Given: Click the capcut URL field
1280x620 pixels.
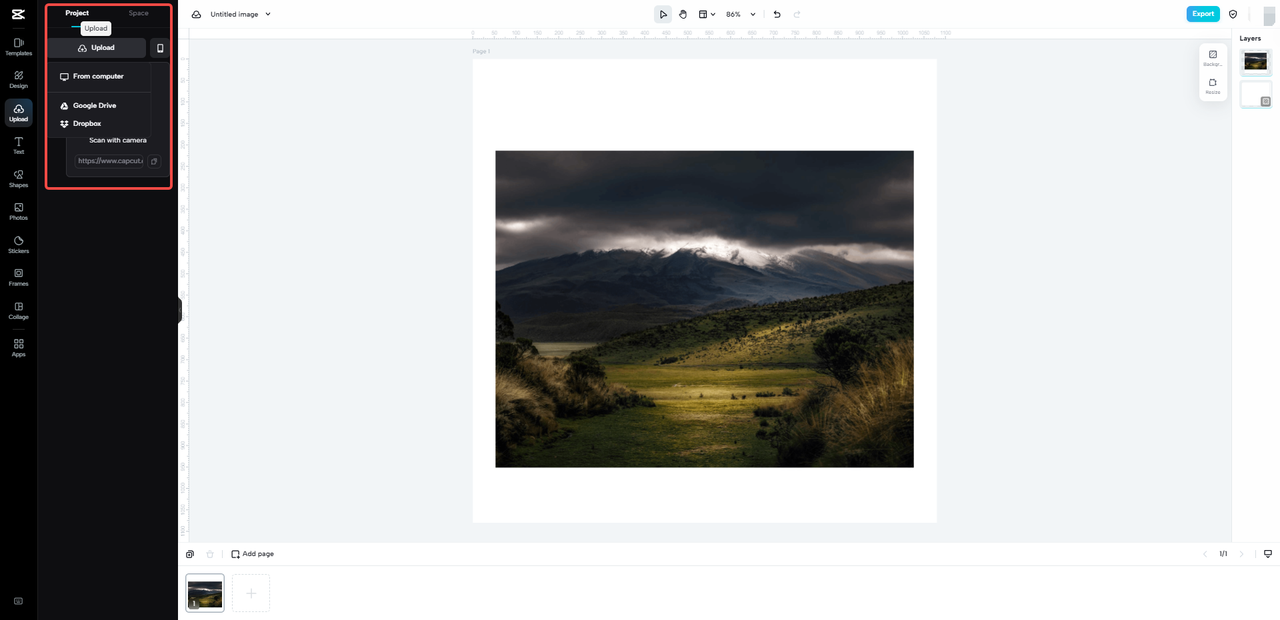Looking at the screenshot, I should (110, 161).
